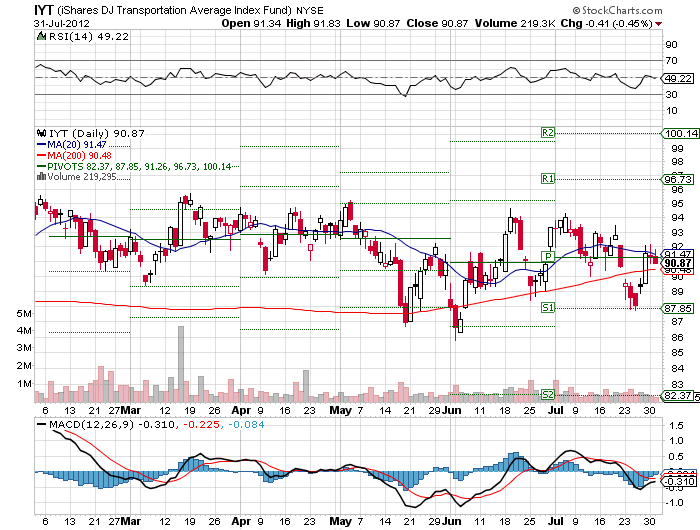700x530 pixels.
Task: Click the black MACD legend line marker
Action: [x=42, y=425]
